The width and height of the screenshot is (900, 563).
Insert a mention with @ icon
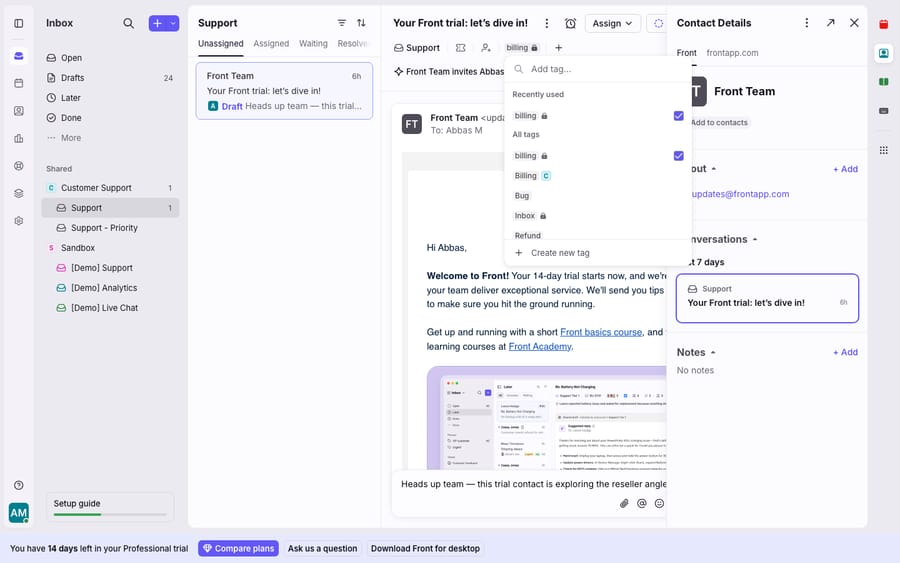(x=642, y=503)
